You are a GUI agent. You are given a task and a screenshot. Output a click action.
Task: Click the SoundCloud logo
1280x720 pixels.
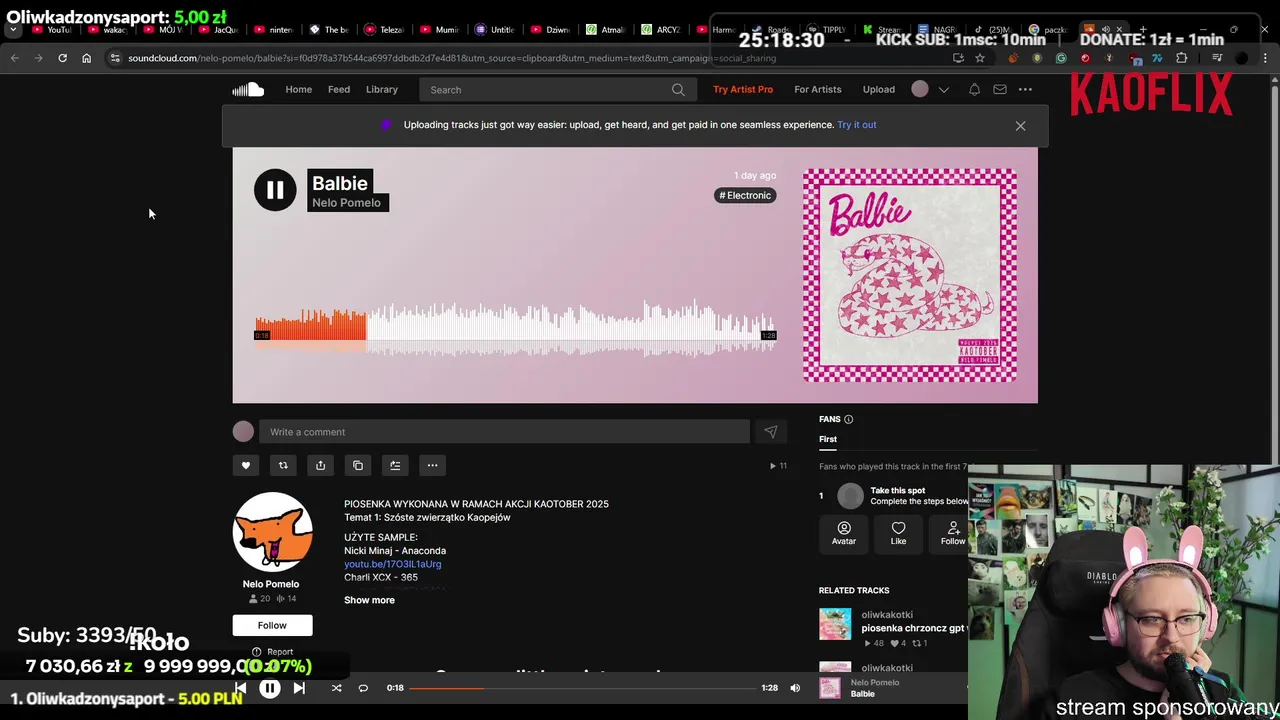point(248,90)
